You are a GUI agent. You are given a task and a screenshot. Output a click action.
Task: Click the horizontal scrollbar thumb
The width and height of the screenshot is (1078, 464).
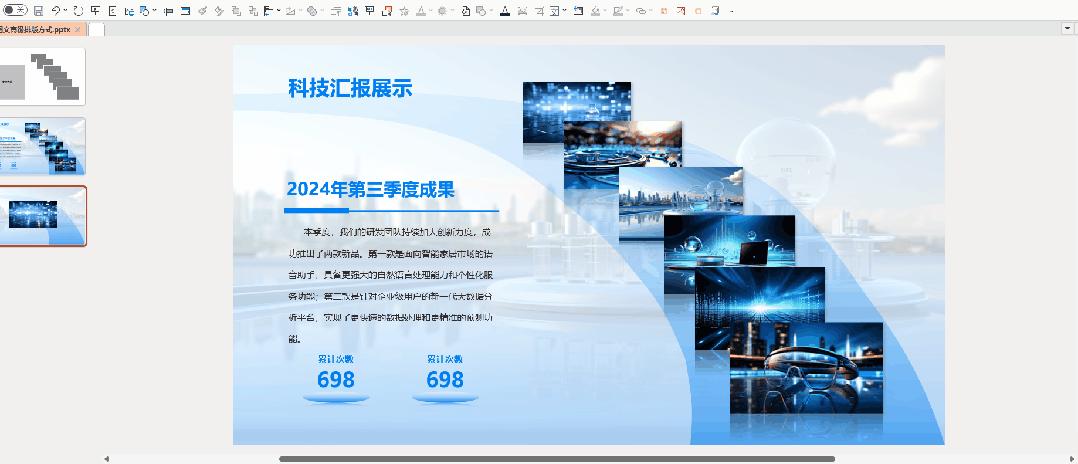[x=557, y=459]
